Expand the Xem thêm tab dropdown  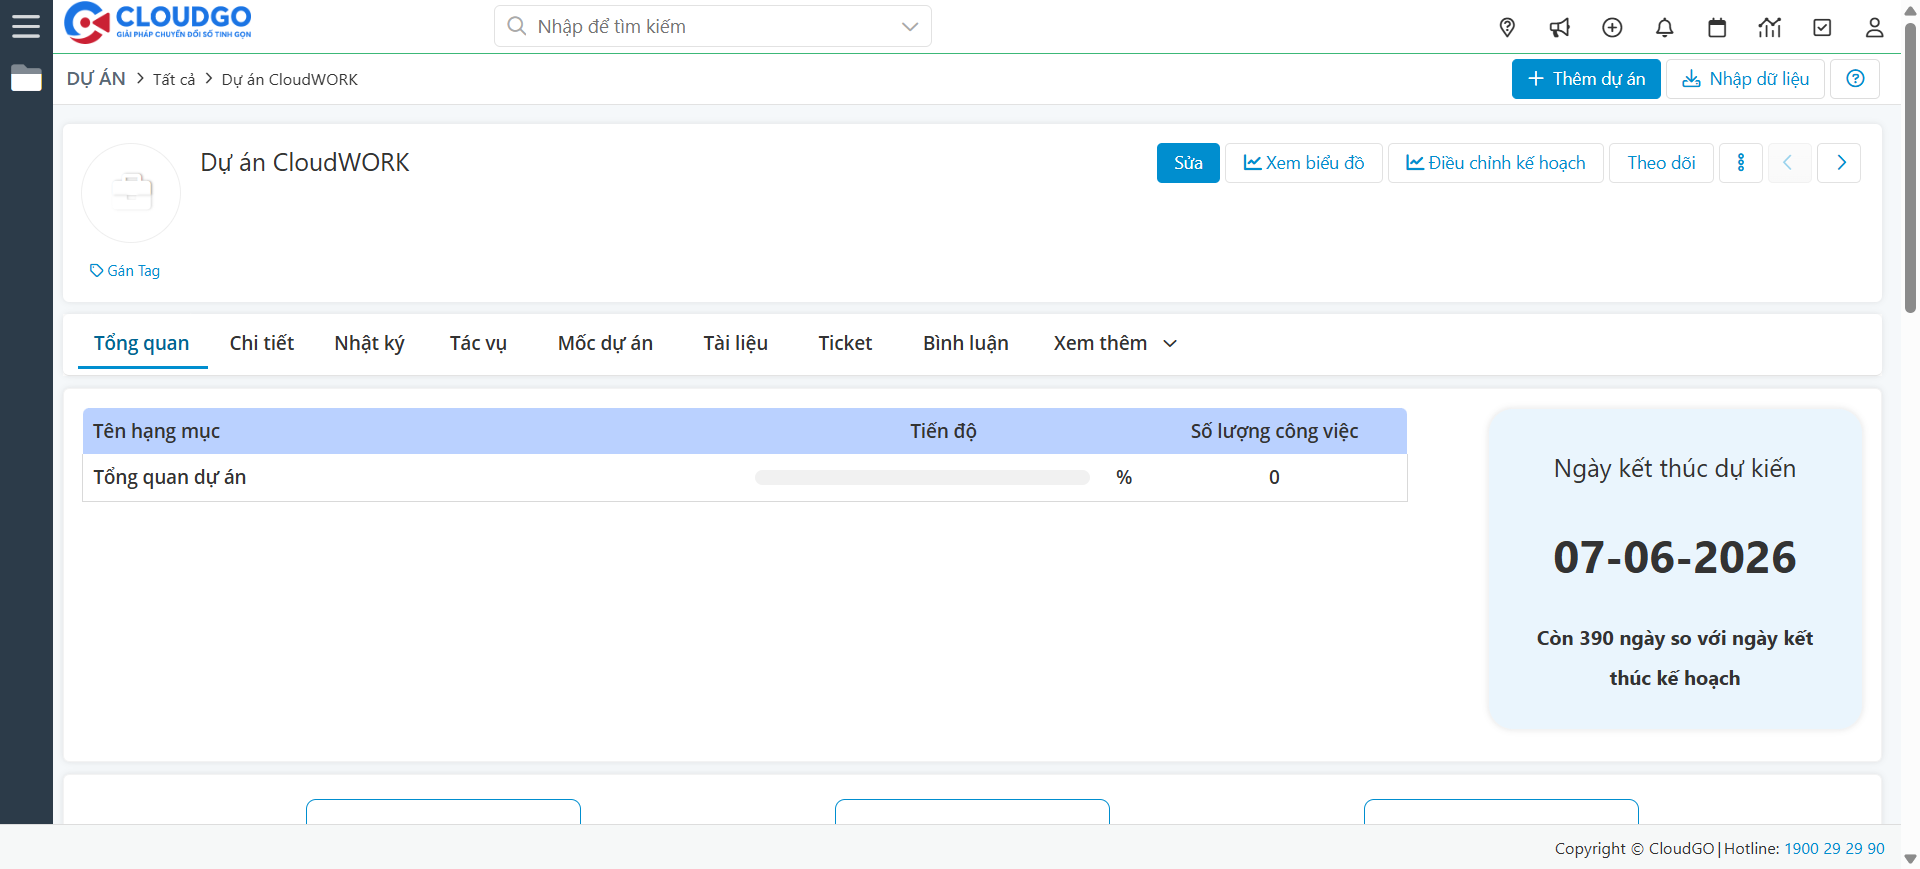(1115, 343)
